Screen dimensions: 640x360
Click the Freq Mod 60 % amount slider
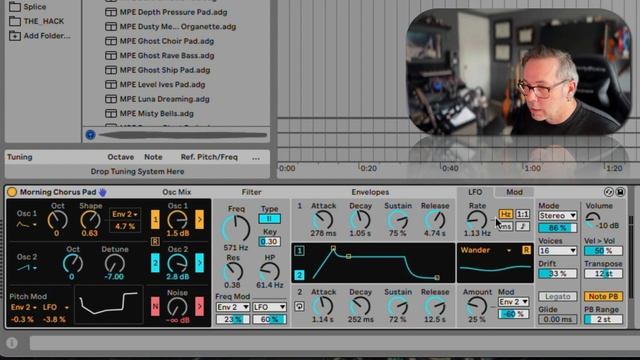(269, 320)
